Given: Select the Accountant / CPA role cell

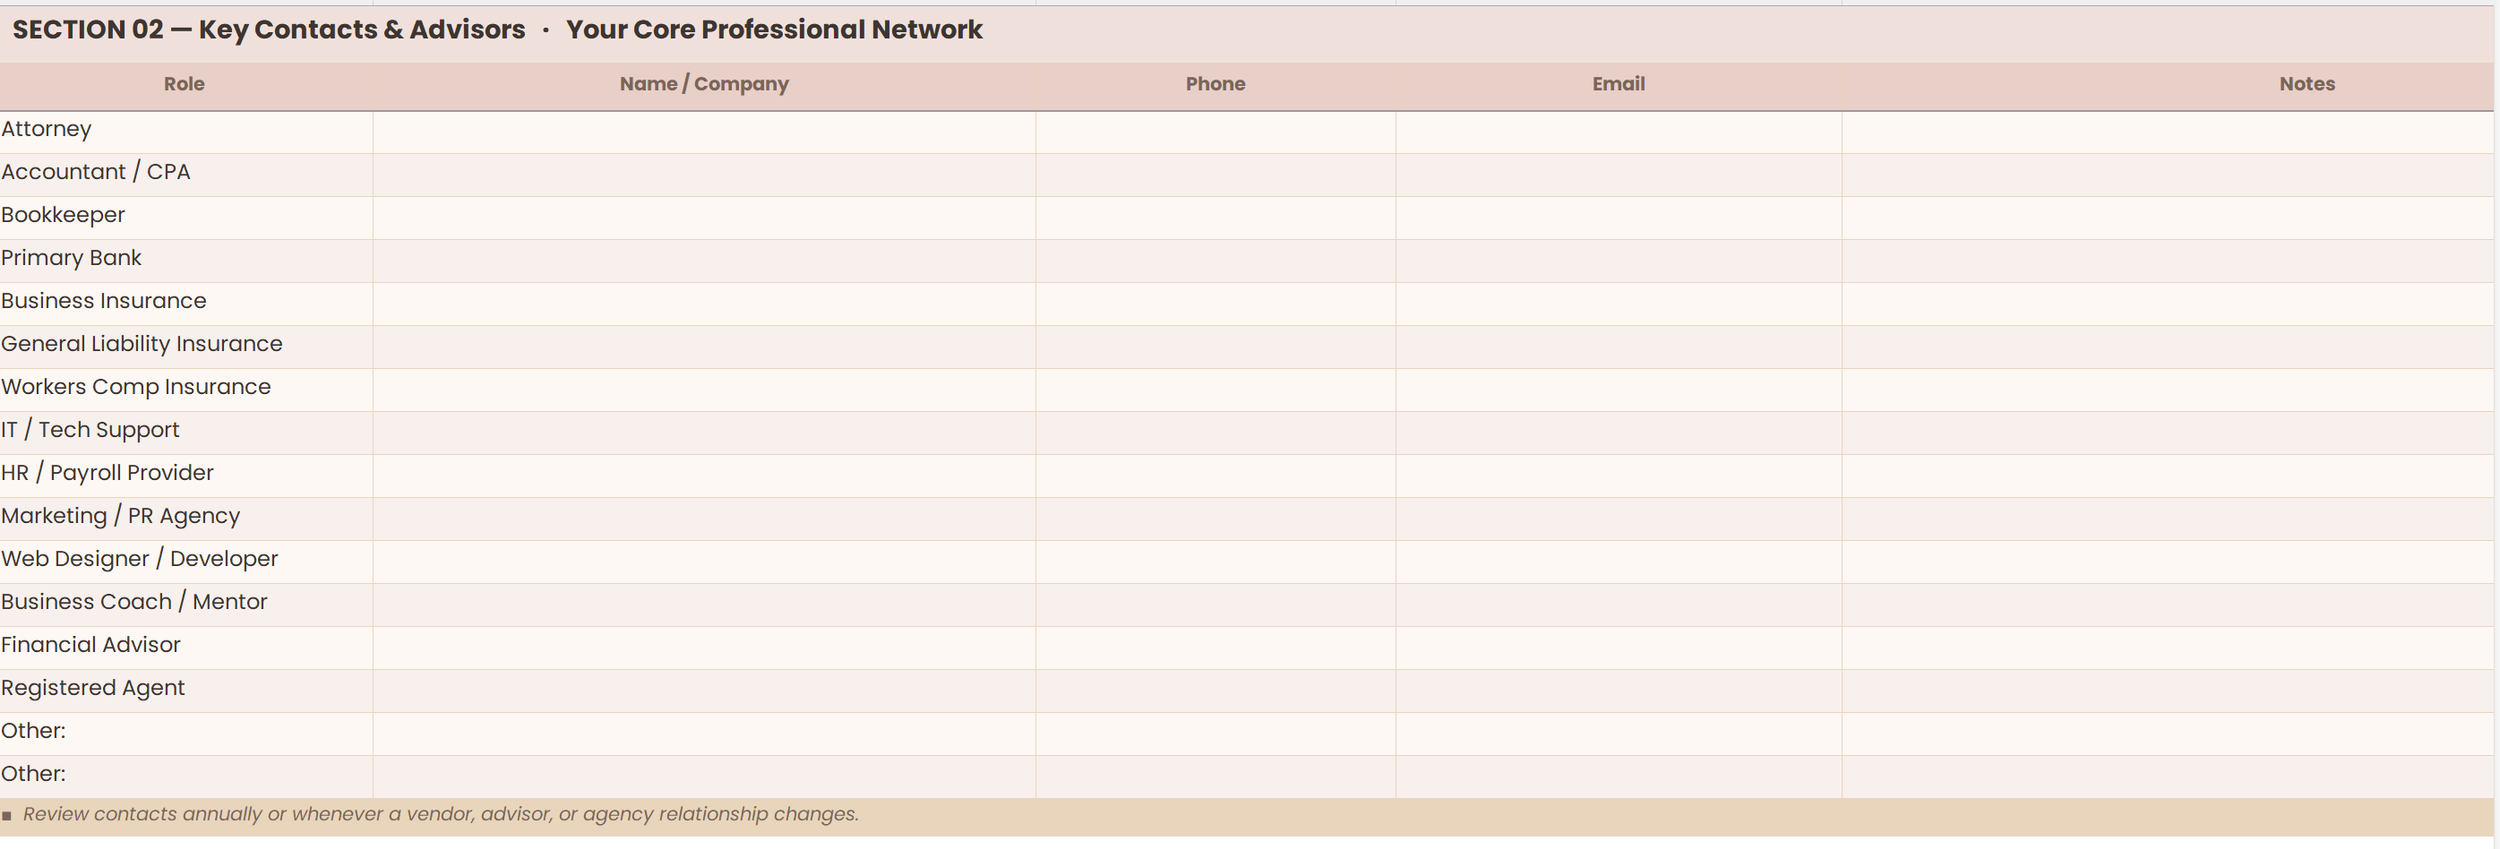Looking at the screenshot, I should [x=186, y=175].
